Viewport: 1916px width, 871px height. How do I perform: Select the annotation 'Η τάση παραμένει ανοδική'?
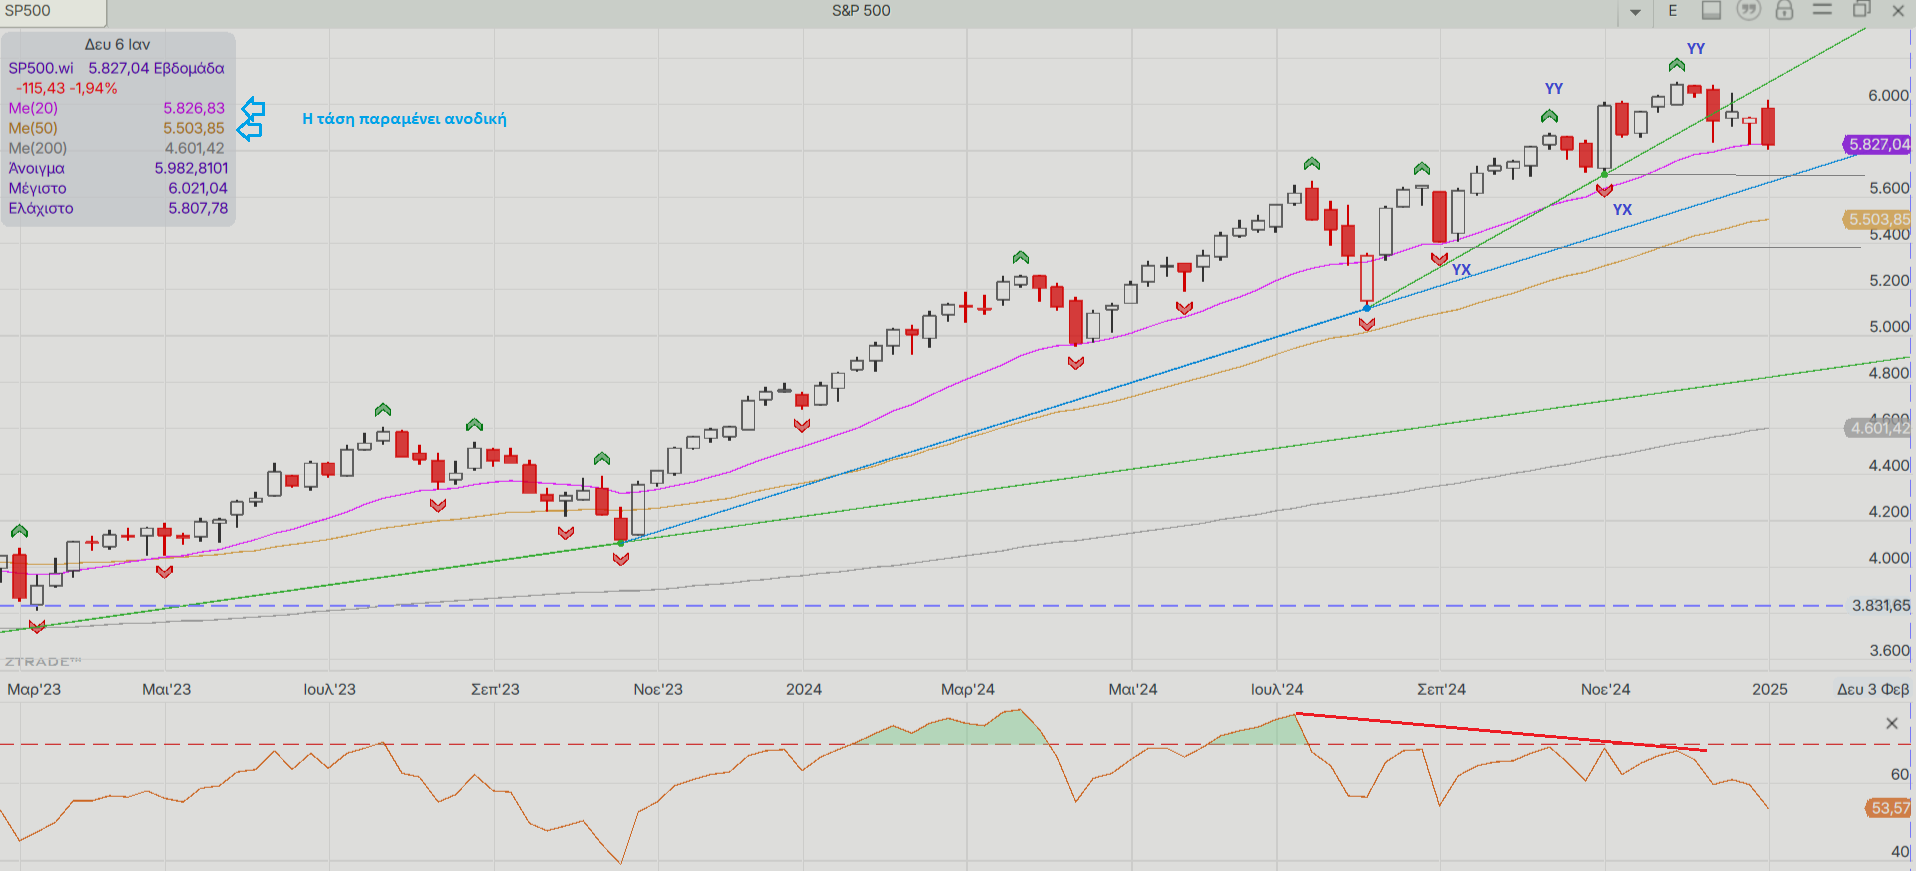(404, 118)
